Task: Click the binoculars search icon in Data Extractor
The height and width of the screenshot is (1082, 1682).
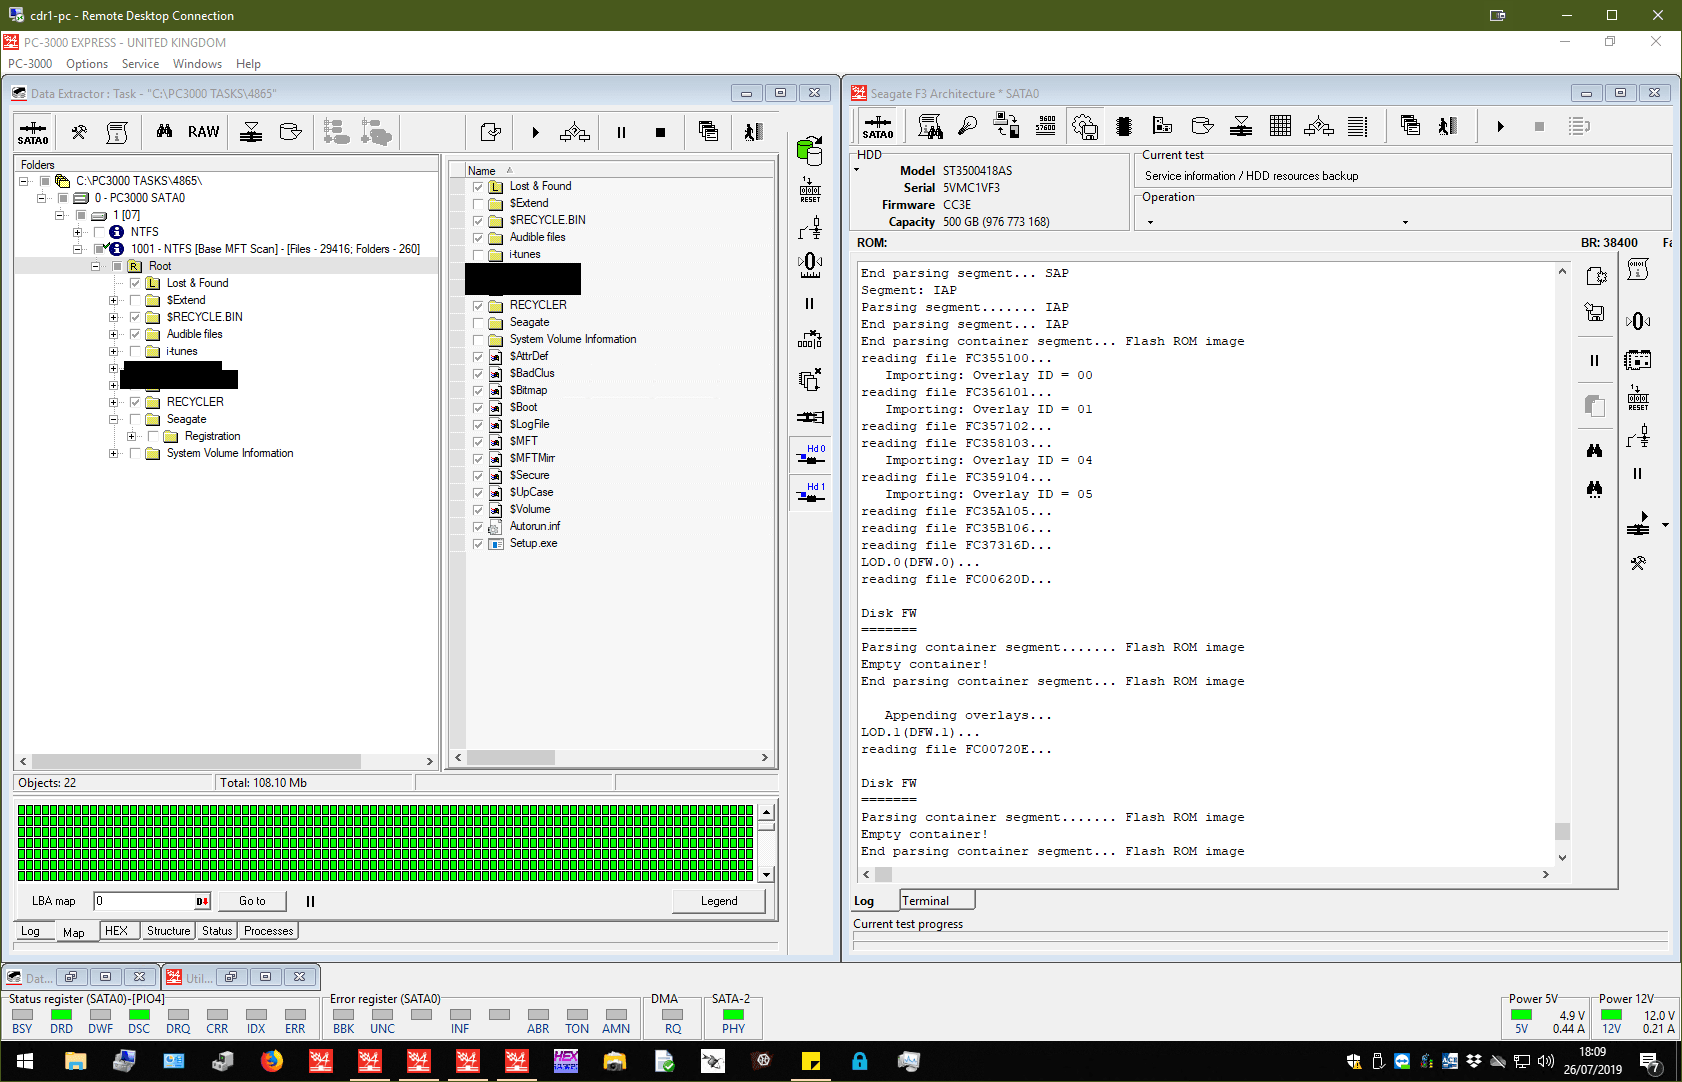Action: click(164, 132)
